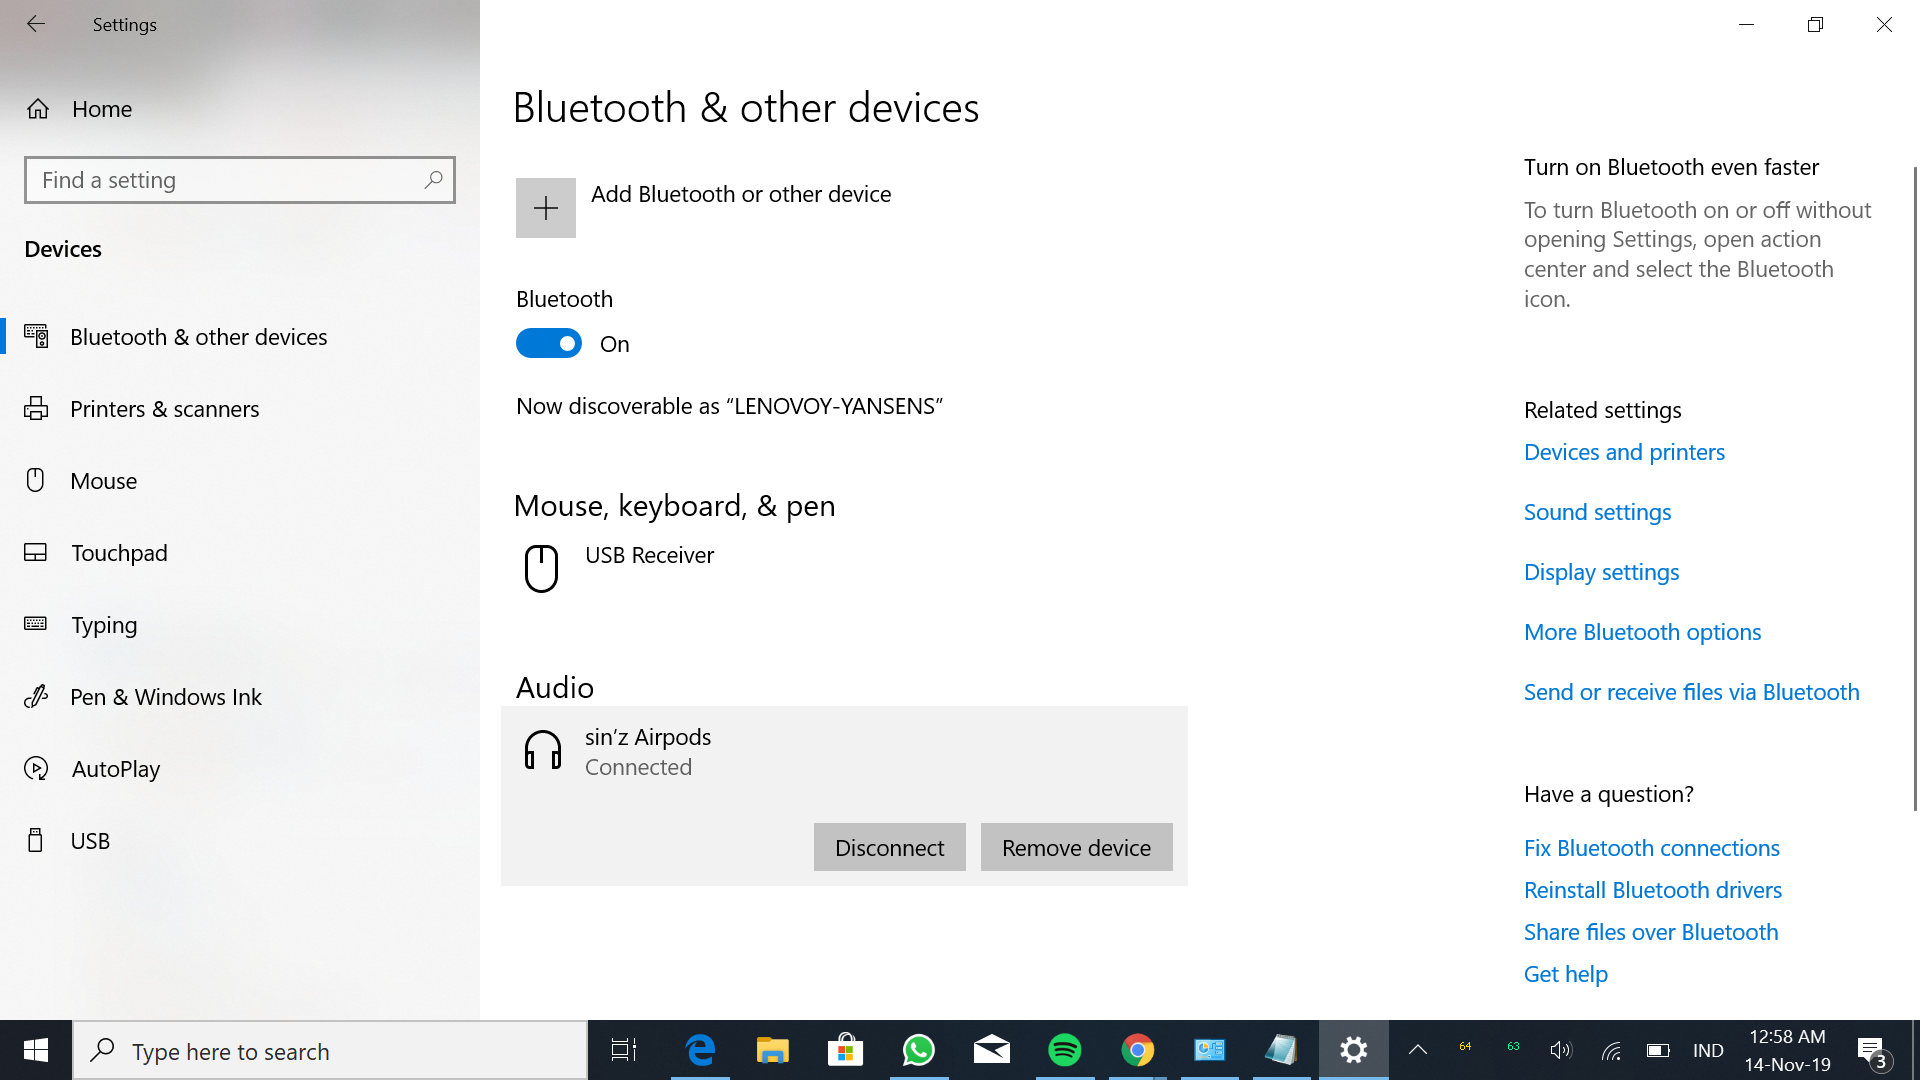The width and height of the screenshot is (1920, 1080).
Task: Open Microsoft Store from the taskbar
Action: (x=846, y=1050)
